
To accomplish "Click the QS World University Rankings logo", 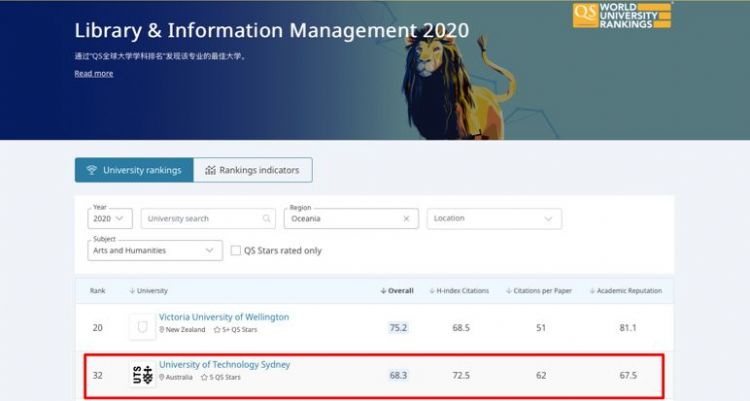I will coord(622,15).
